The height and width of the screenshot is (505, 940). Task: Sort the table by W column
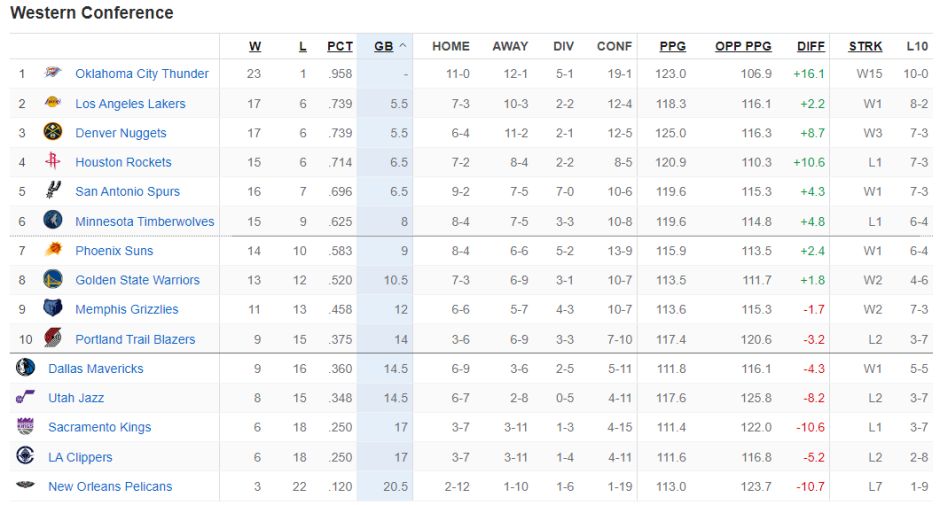tap(255, 46)
